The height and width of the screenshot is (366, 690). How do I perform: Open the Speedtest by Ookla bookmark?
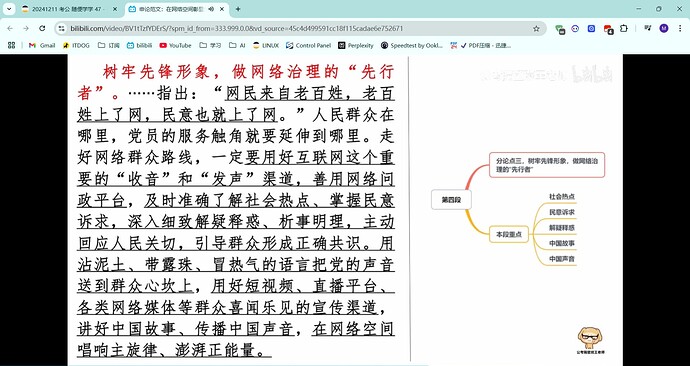[412, 45]
